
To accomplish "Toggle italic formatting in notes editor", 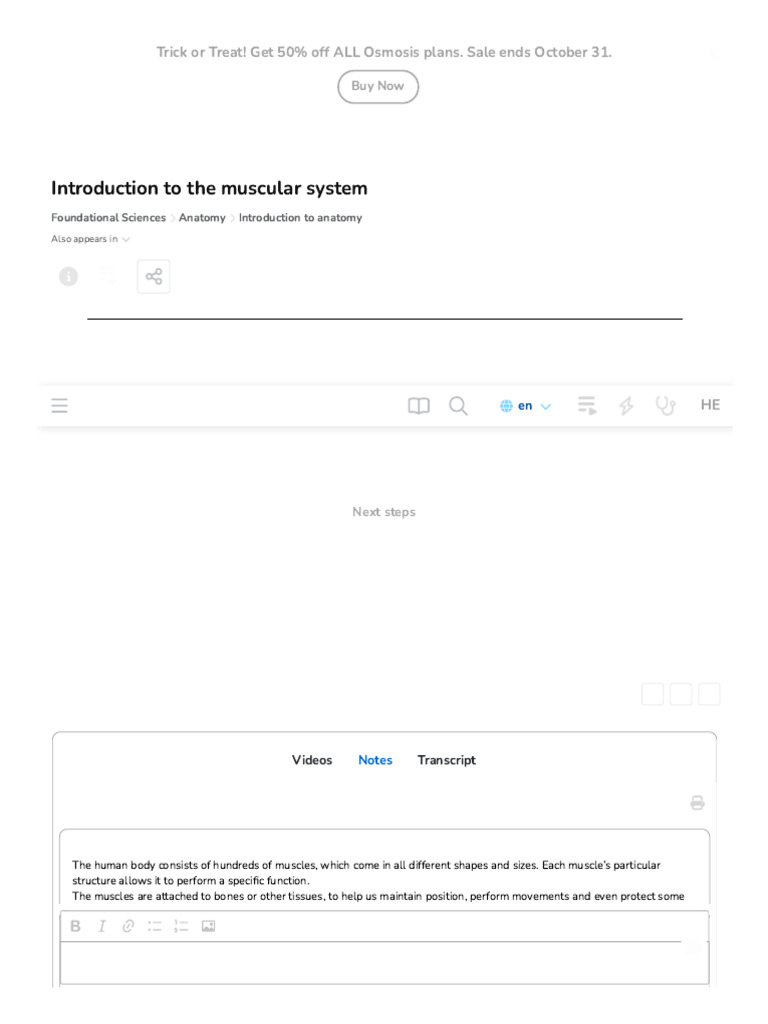I will (102, 926).
